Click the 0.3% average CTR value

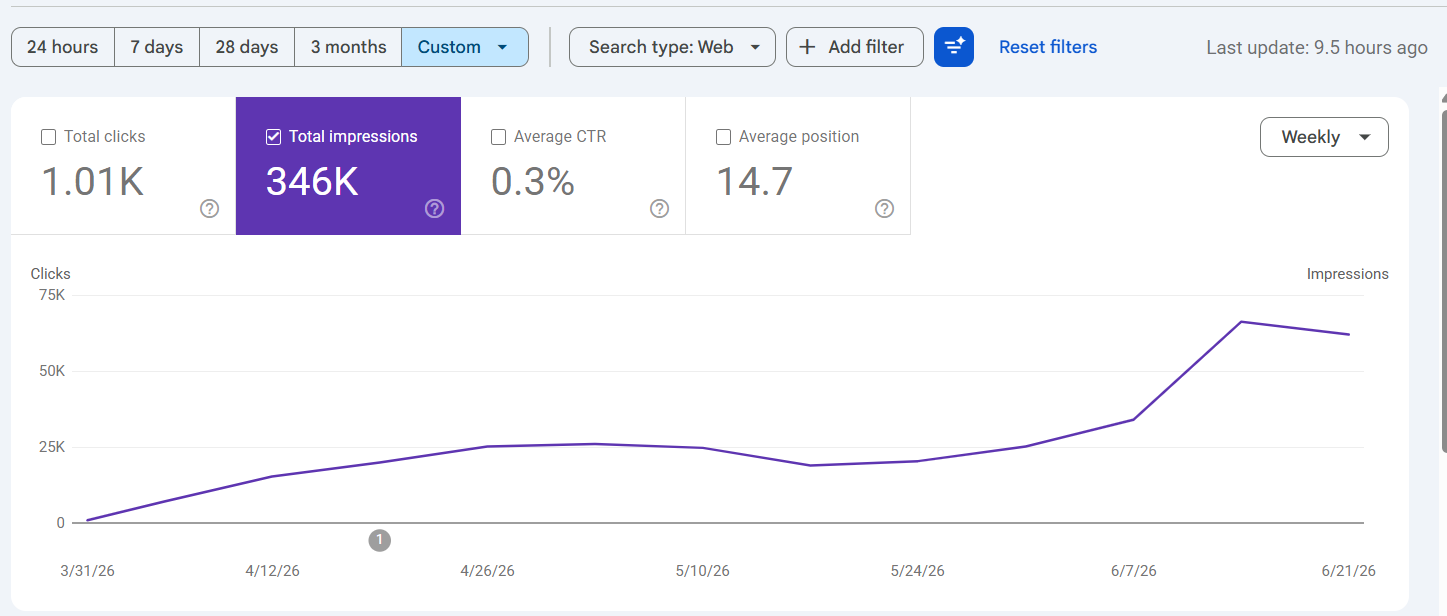point(533,182)
